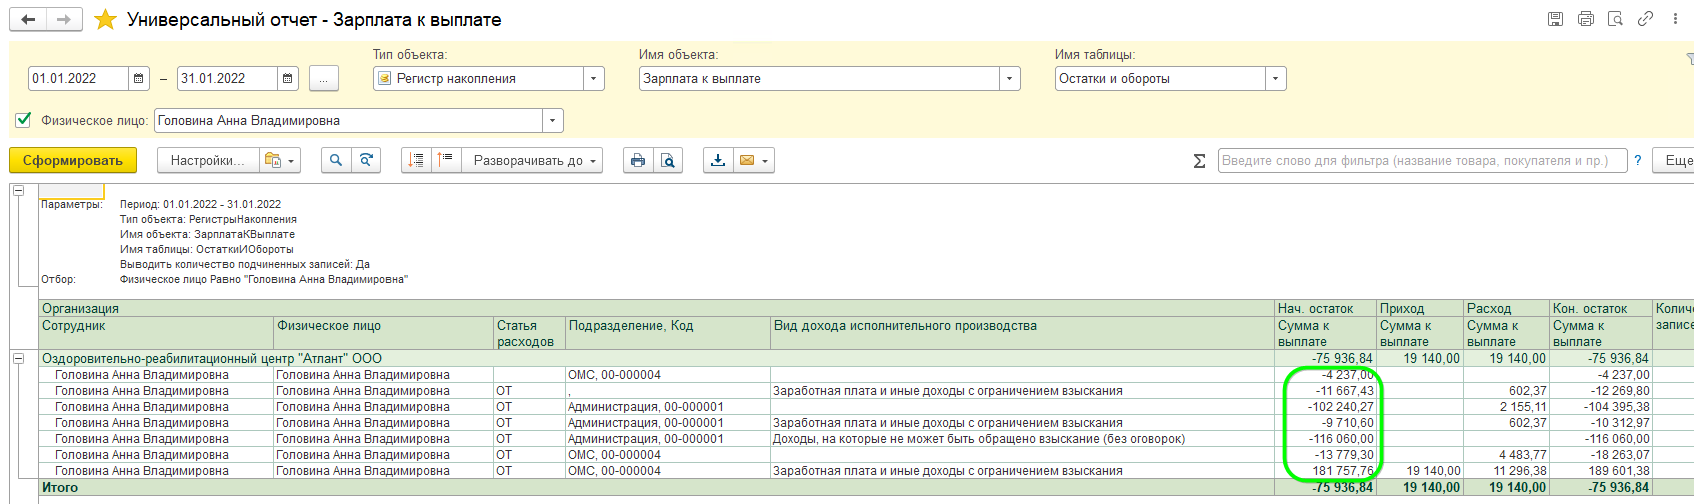Collapse the parameters section expander
Viewport: 1694px width, 504px height.
pos(18,190)
